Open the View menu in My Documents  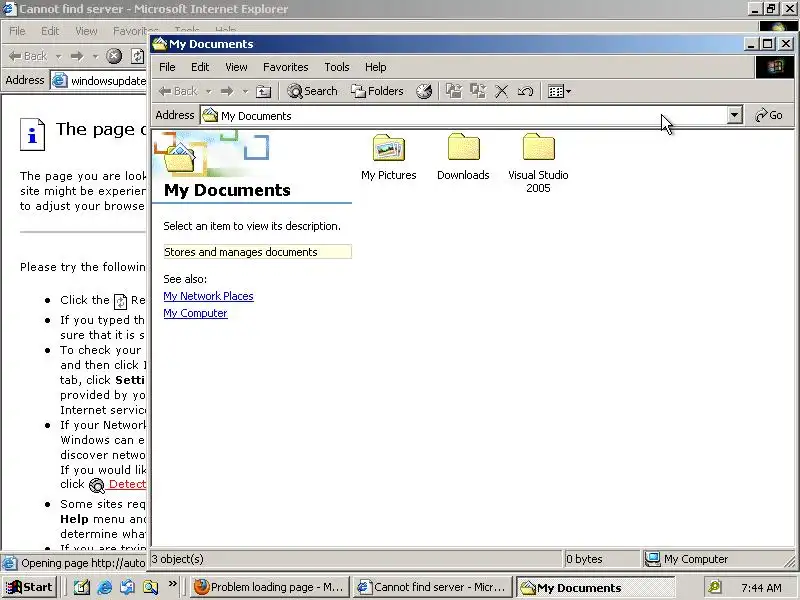tap(236, 67)
